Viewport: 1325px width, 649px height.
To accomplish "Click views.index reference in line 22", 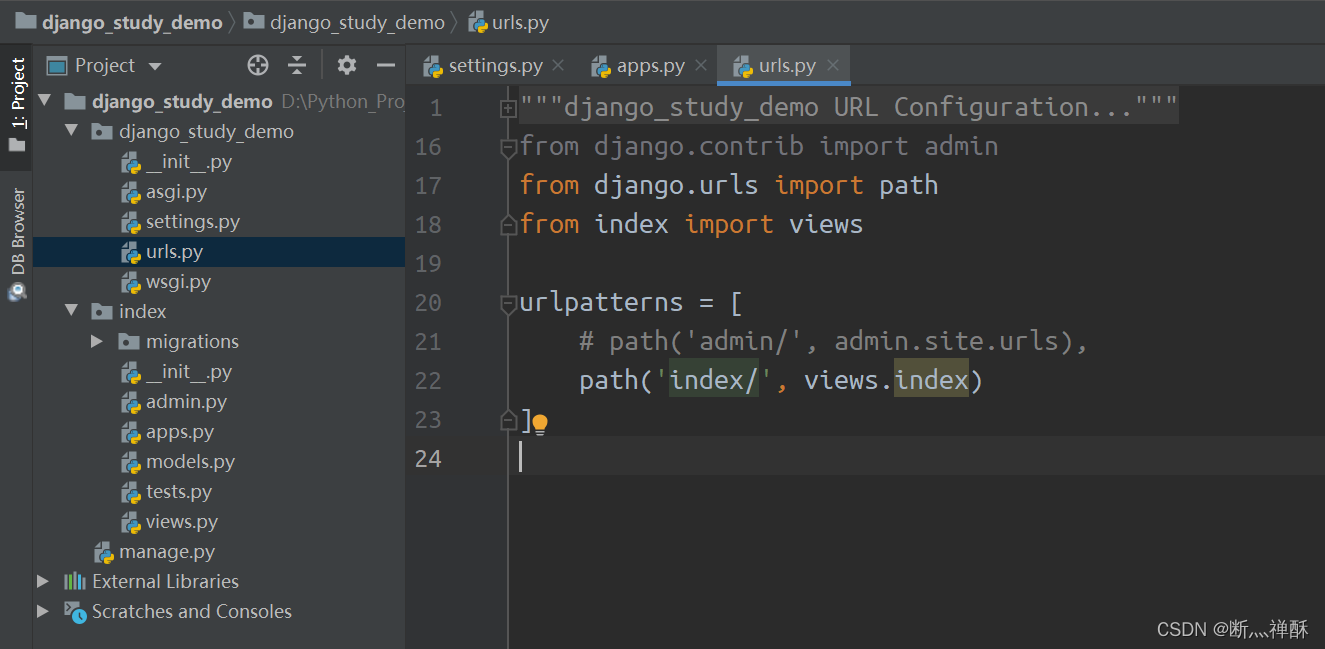I will click(886, 380).
